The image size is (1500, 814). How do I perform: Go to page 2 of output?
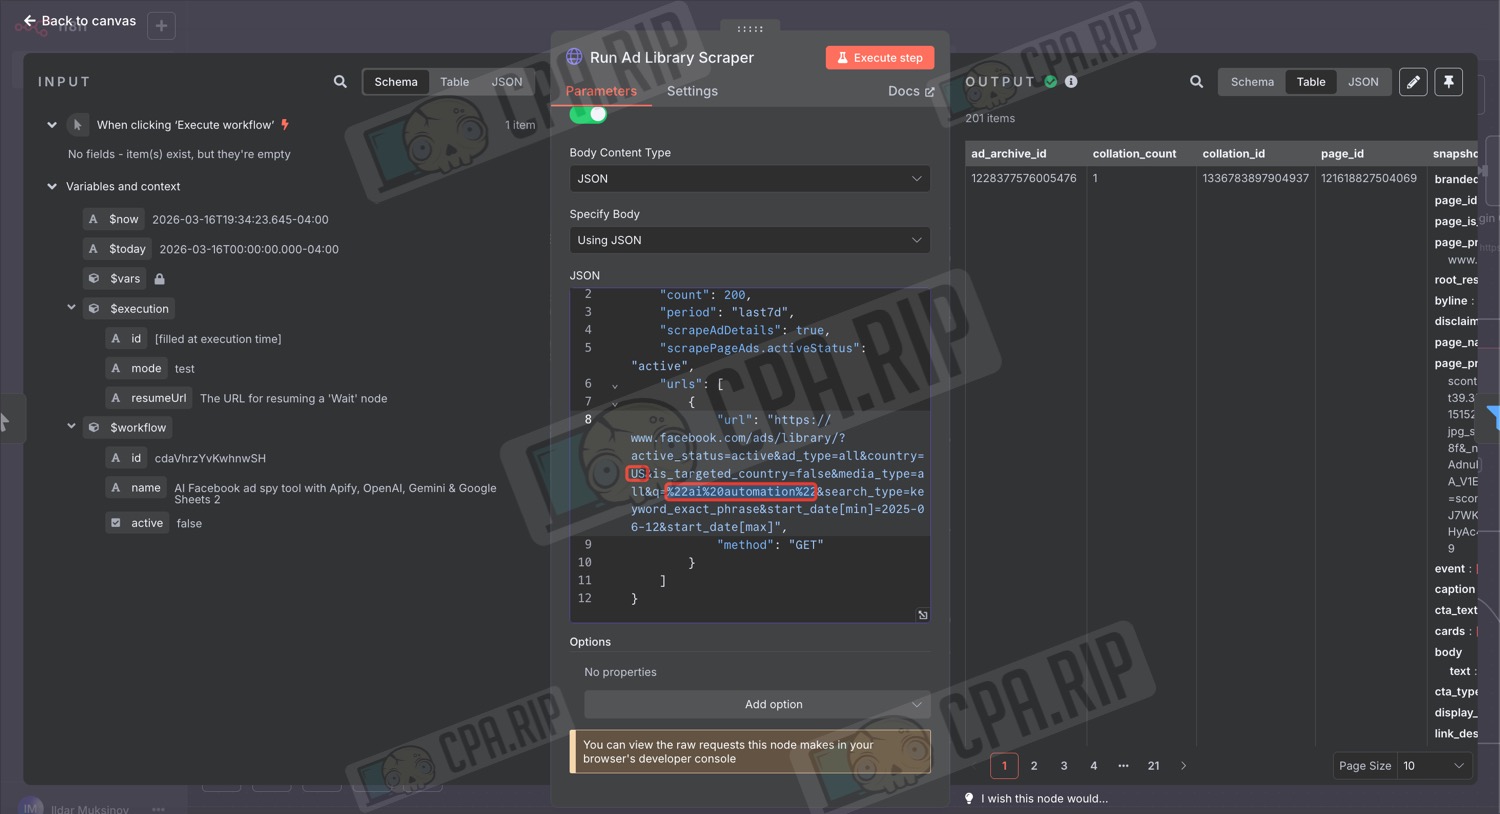[x=1034, y=766]
